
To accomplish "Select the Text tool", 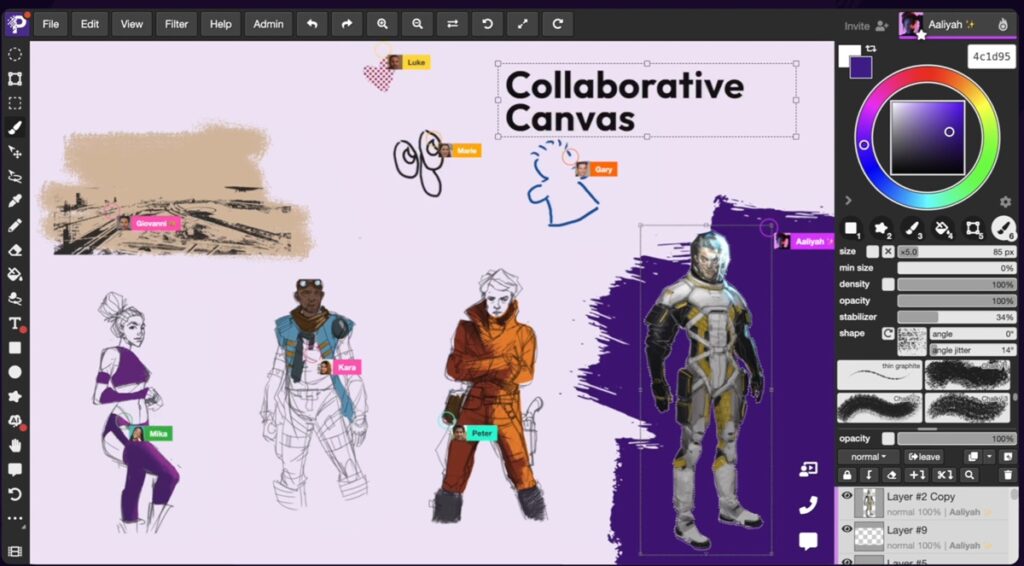I will [x=14, y=324].
